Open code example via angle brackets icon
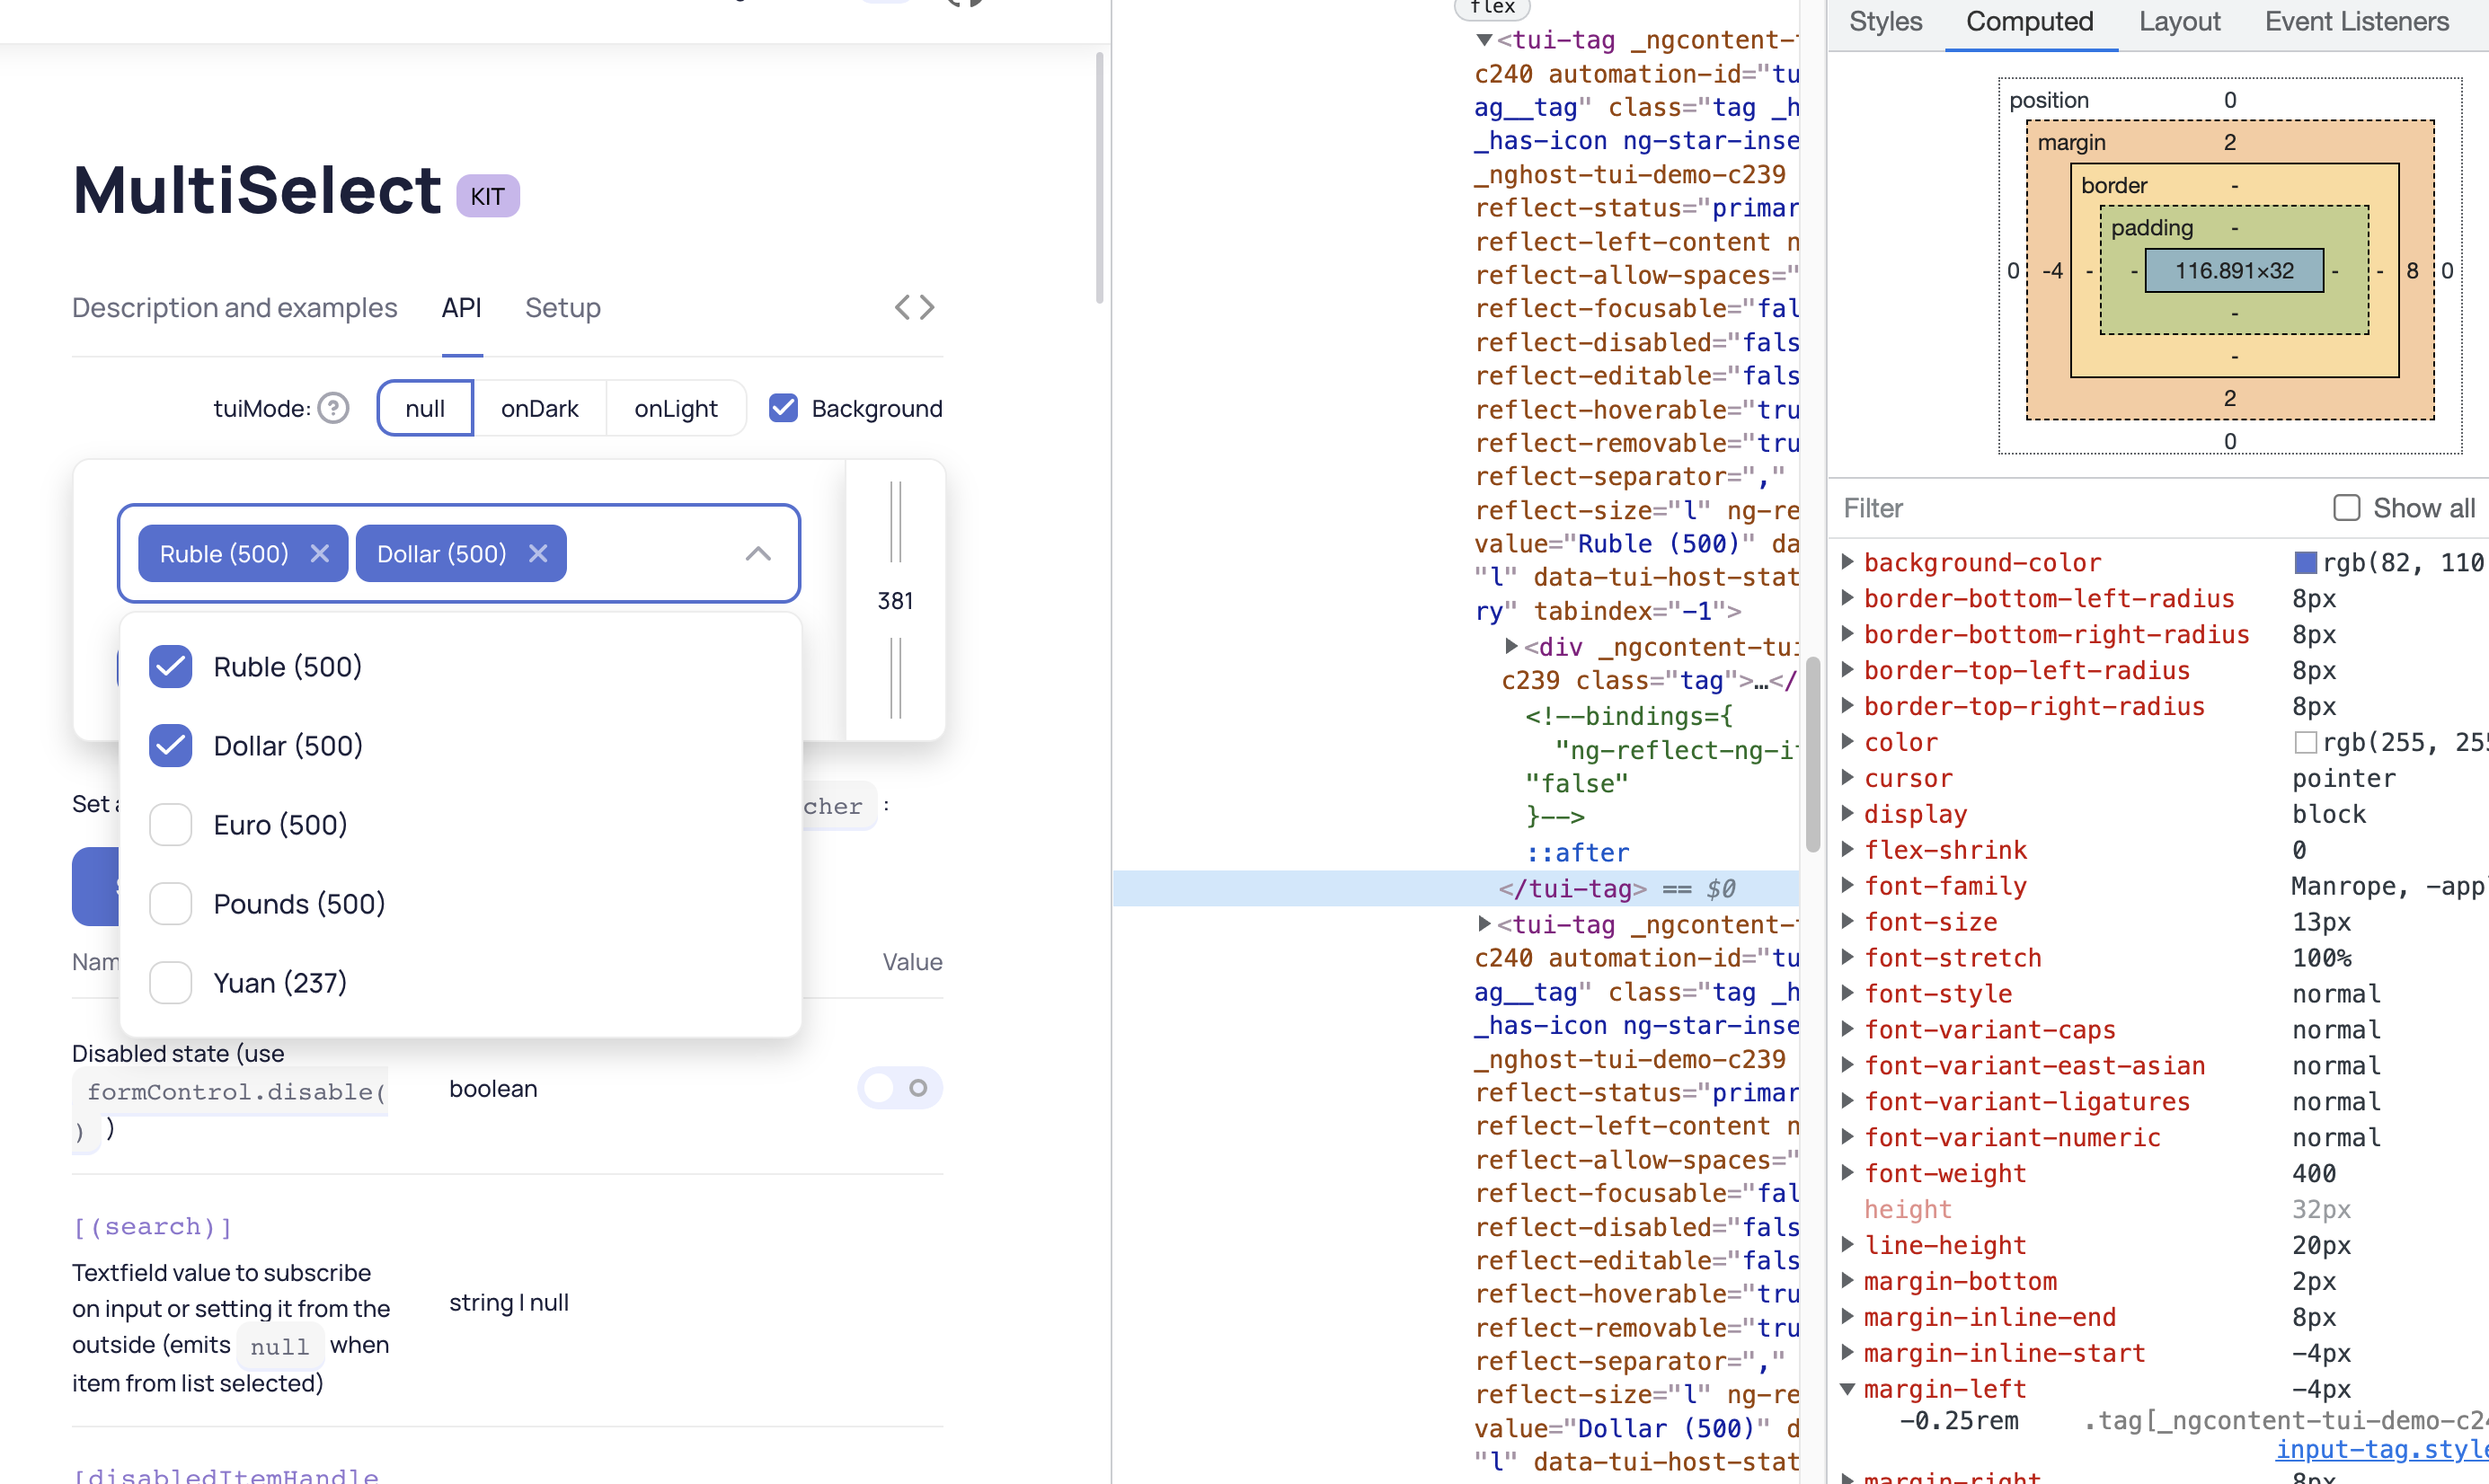The image size is (2489, 1484). click(914, 307)
